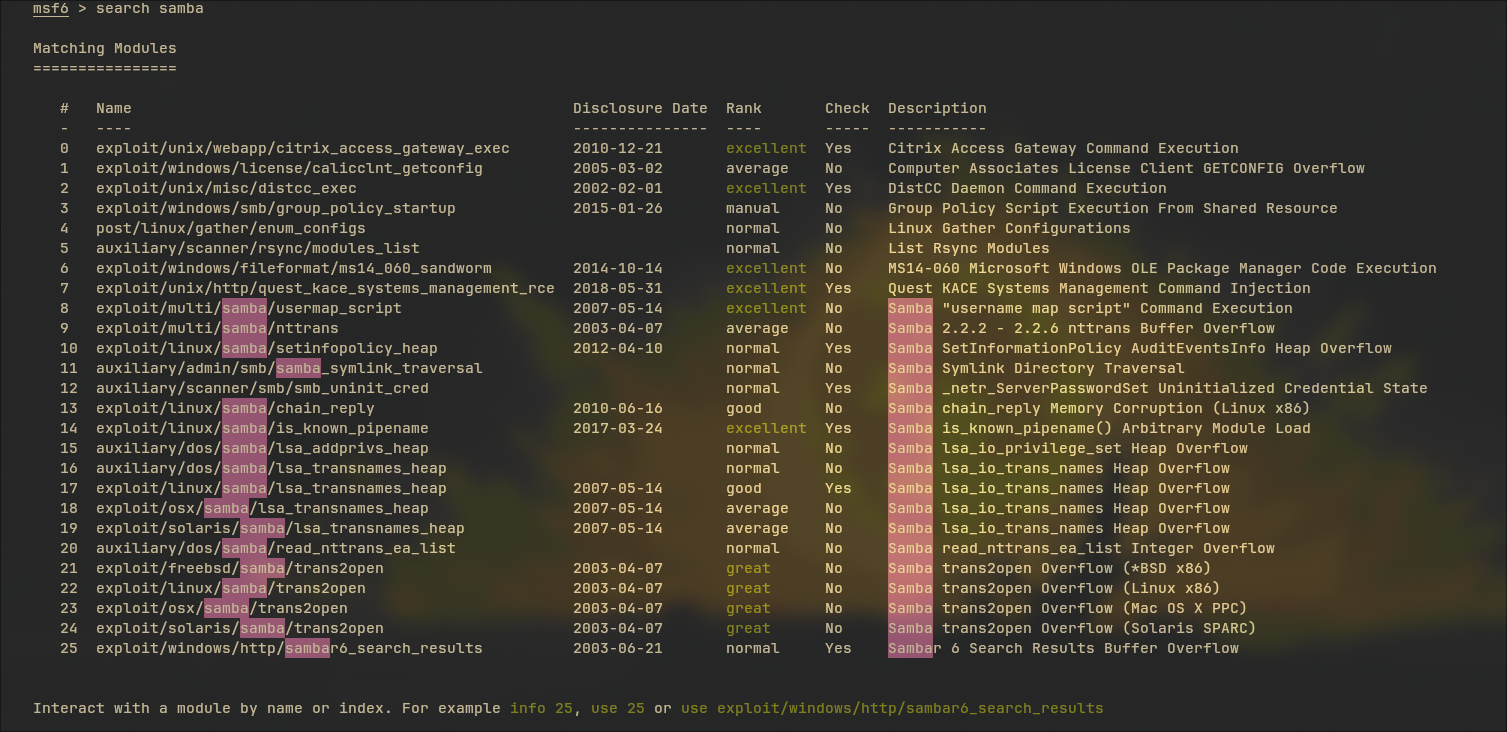Click description 'Samba Symlink Directory Traversal'
1507x732 pixels.
[x=1036, y=368]
